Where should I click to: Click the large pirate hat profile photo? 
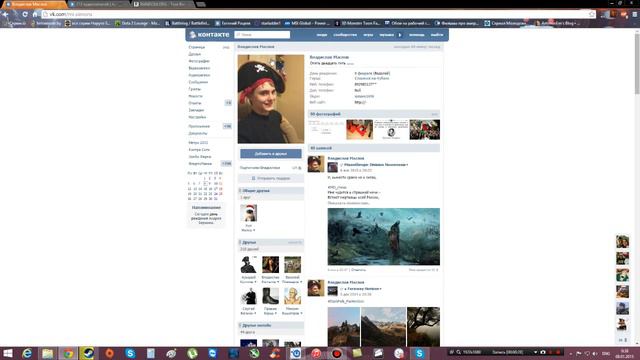tap(271, 99)
